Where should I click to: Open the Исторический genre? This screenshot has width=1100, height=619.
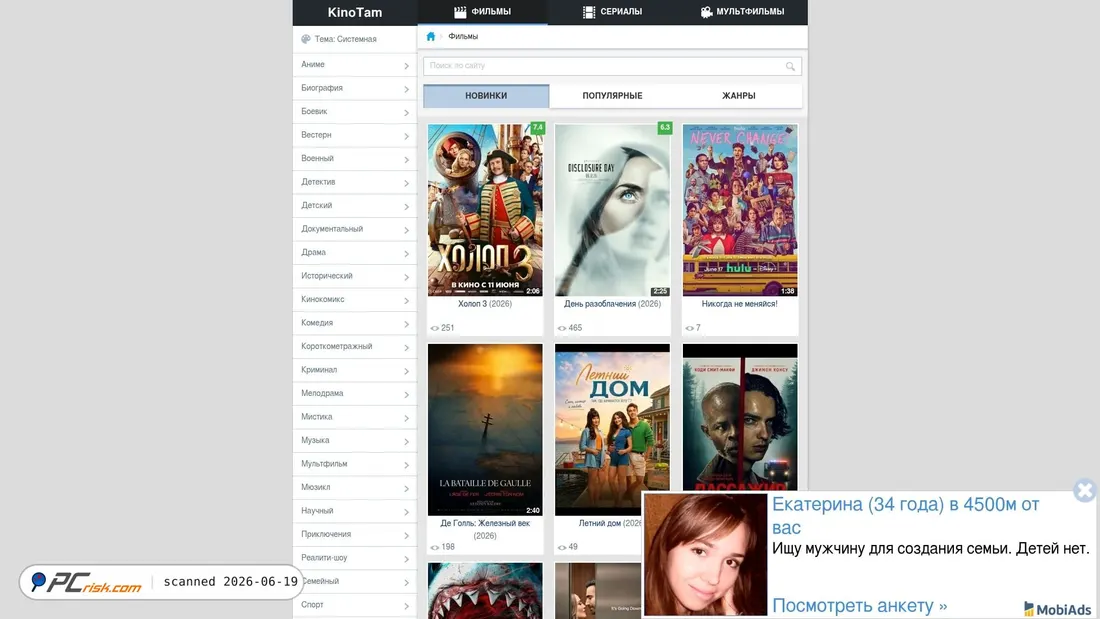tap(355, 276)
